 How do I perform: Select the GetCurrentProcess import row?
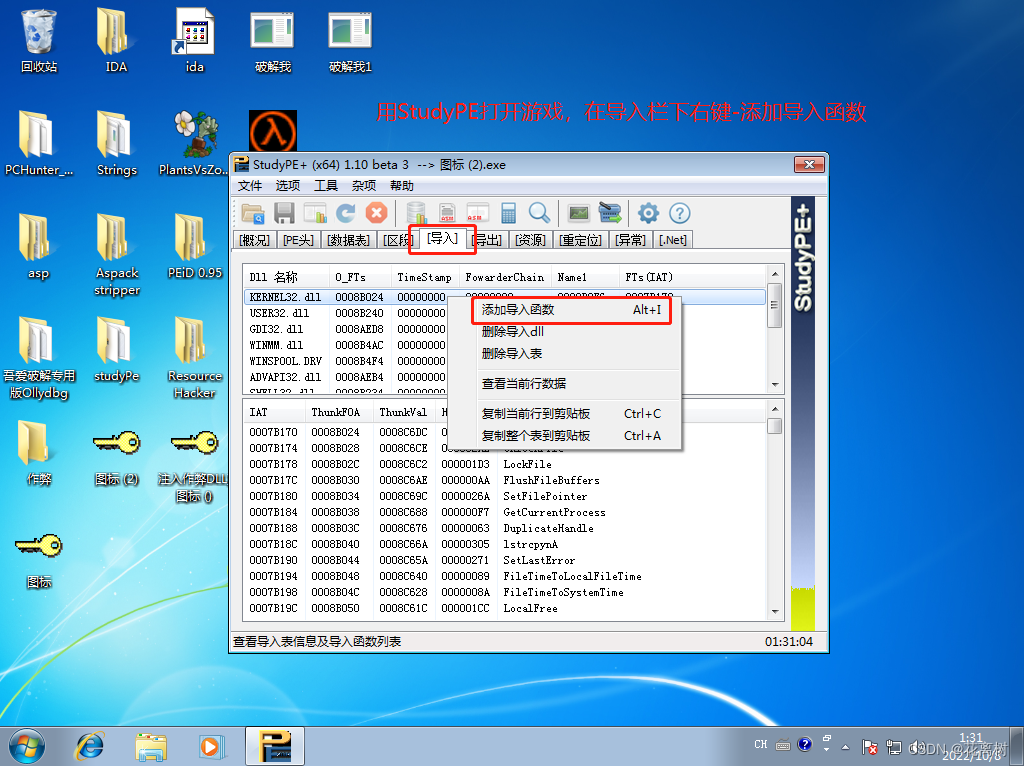[x=505, y=512]
